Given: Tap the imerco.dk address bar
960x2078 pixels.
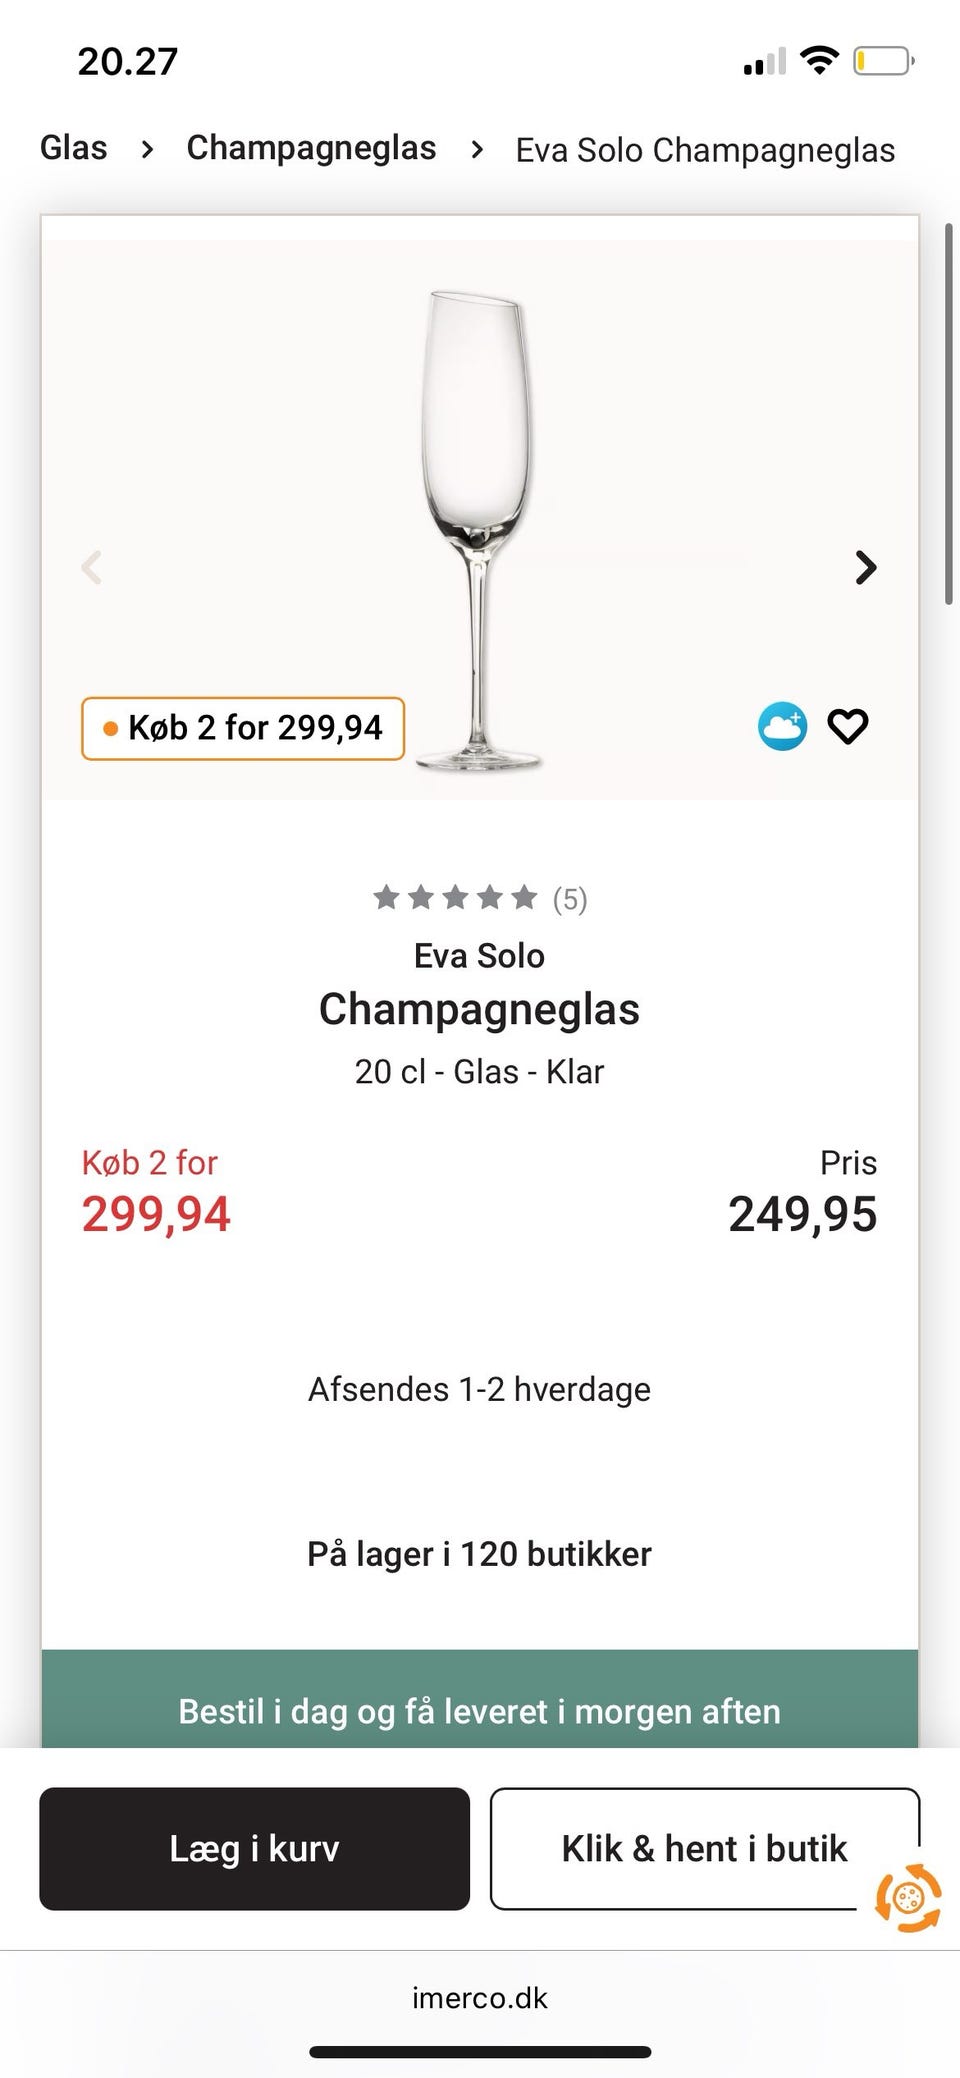Looking at the screenshot, I should pos(480,1998).
